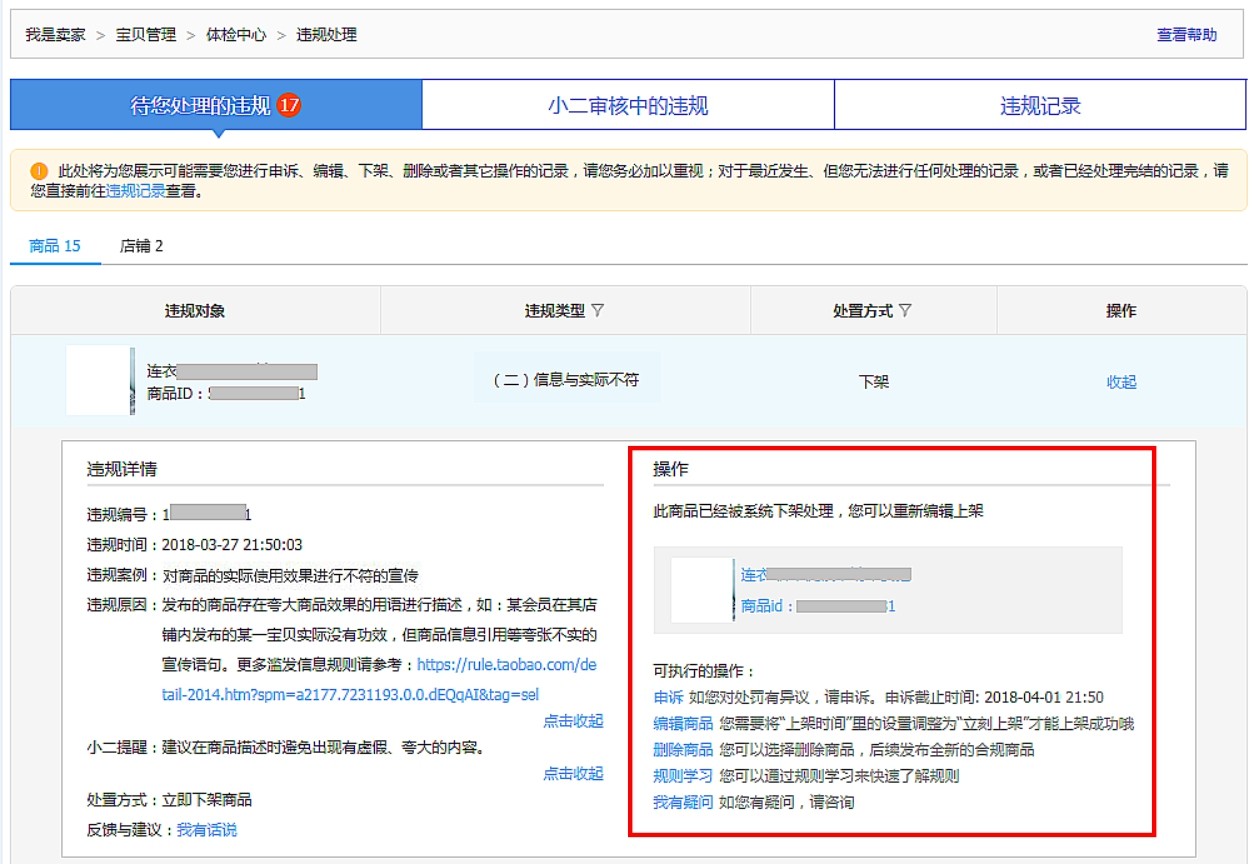
Task: Open the product thumbnail in 操作 panel
Action: [x=703, y=590]
